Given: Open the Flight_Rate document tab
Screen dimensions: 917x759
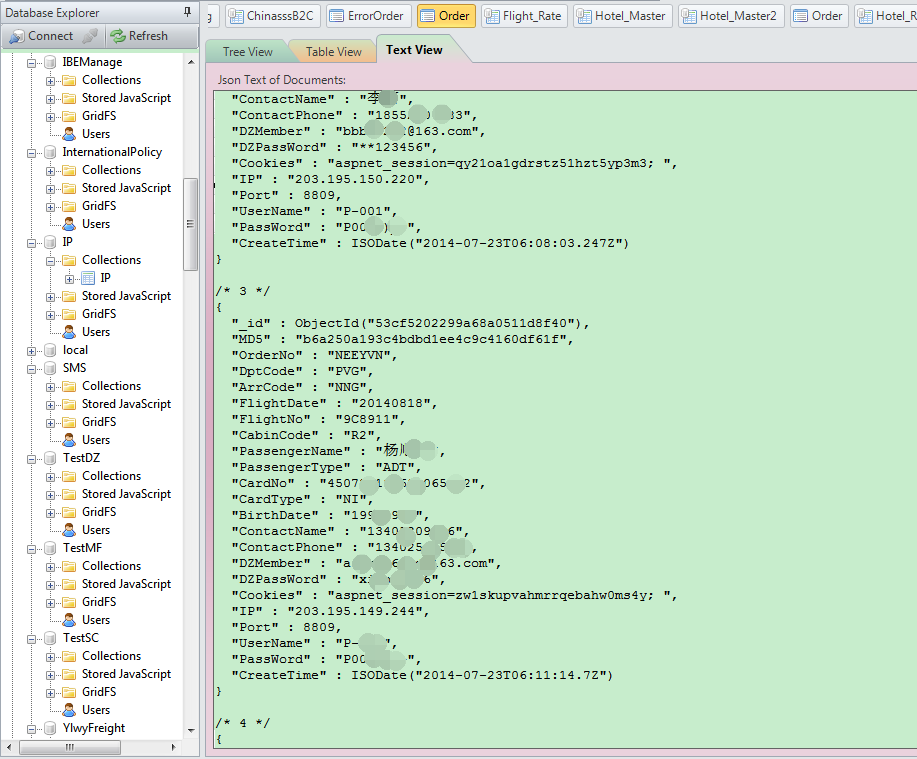Looking at the screenshot, I should tap(525, 16).
